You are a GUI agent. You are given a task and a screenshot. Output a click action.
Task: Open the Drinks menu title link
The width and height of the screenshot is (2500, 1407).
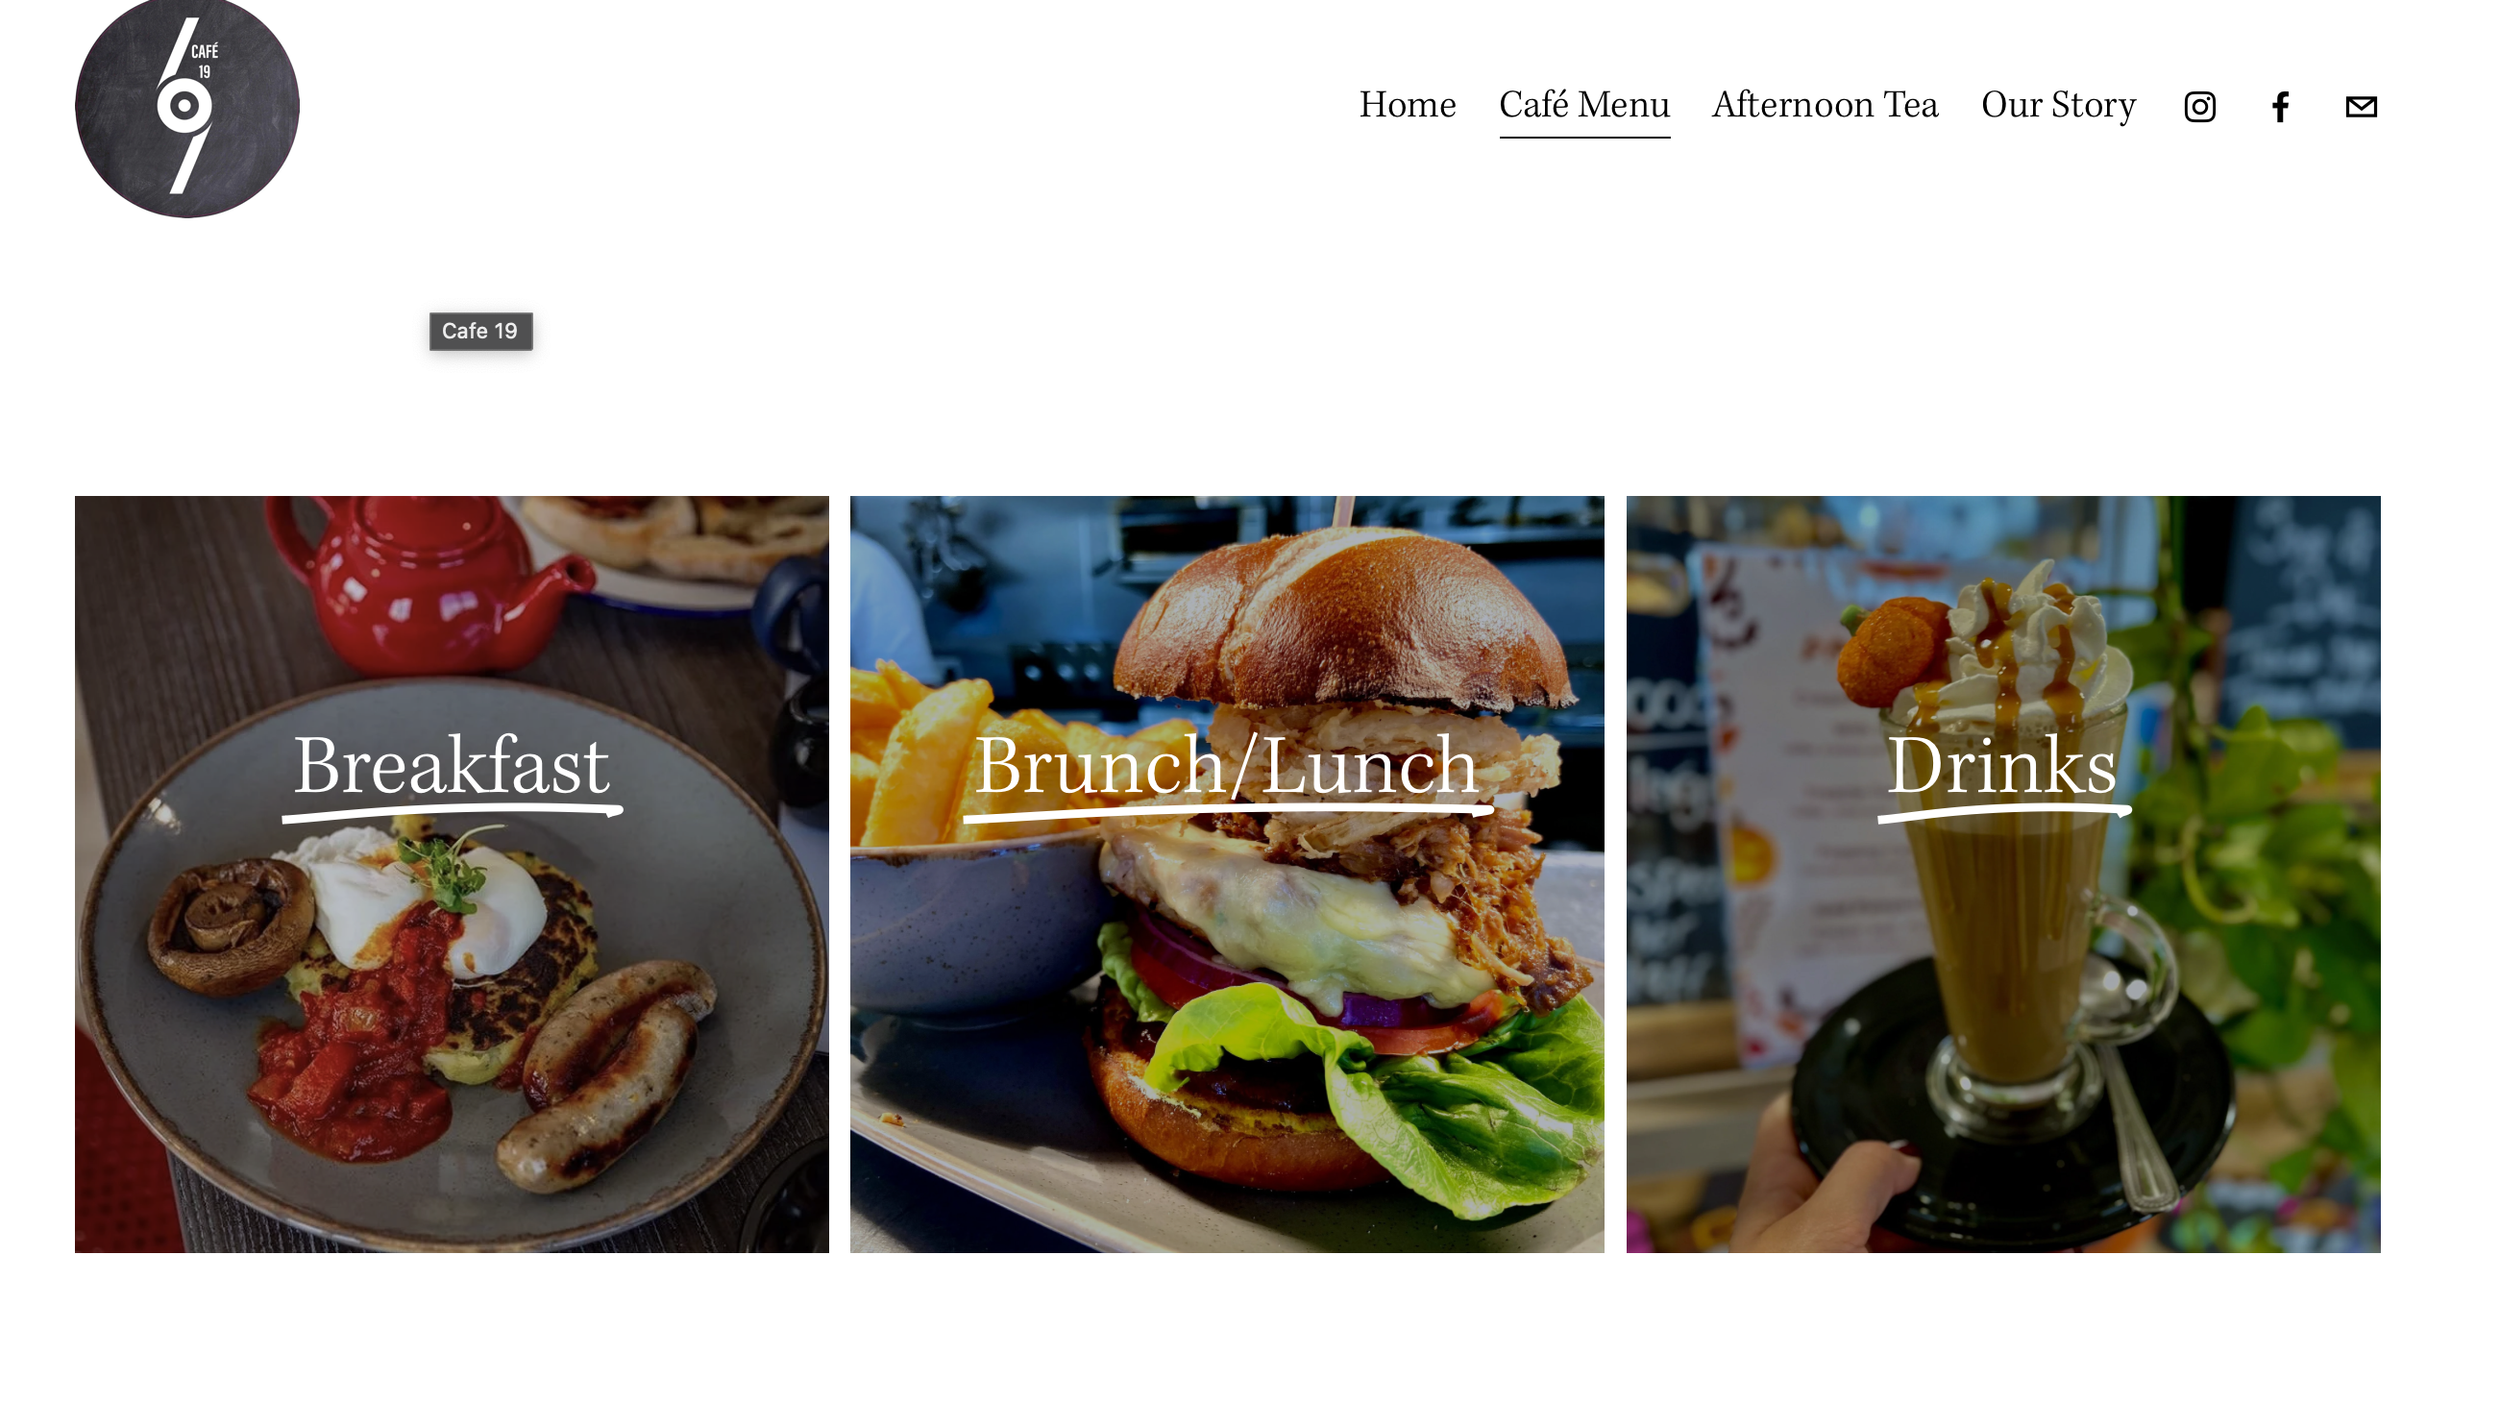coord(2002,768)
